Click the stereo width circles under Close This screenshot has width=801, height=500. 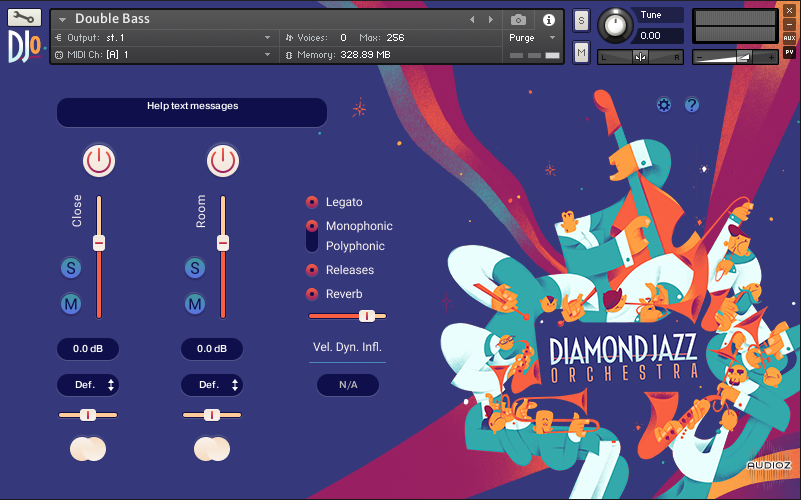88,449
